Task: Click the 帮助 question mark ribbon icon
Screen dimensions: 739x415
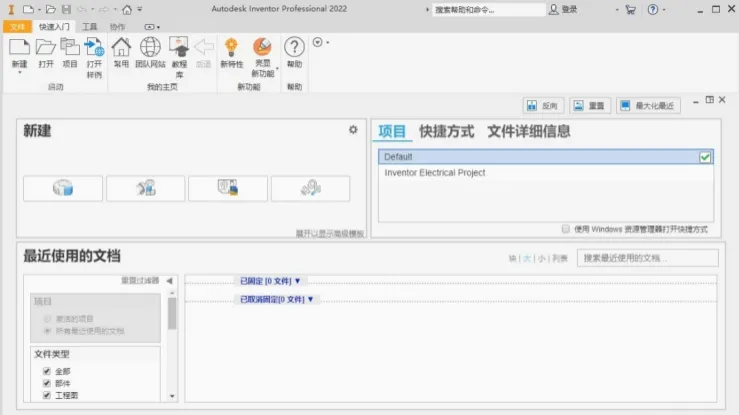Action: click(294, 47)
